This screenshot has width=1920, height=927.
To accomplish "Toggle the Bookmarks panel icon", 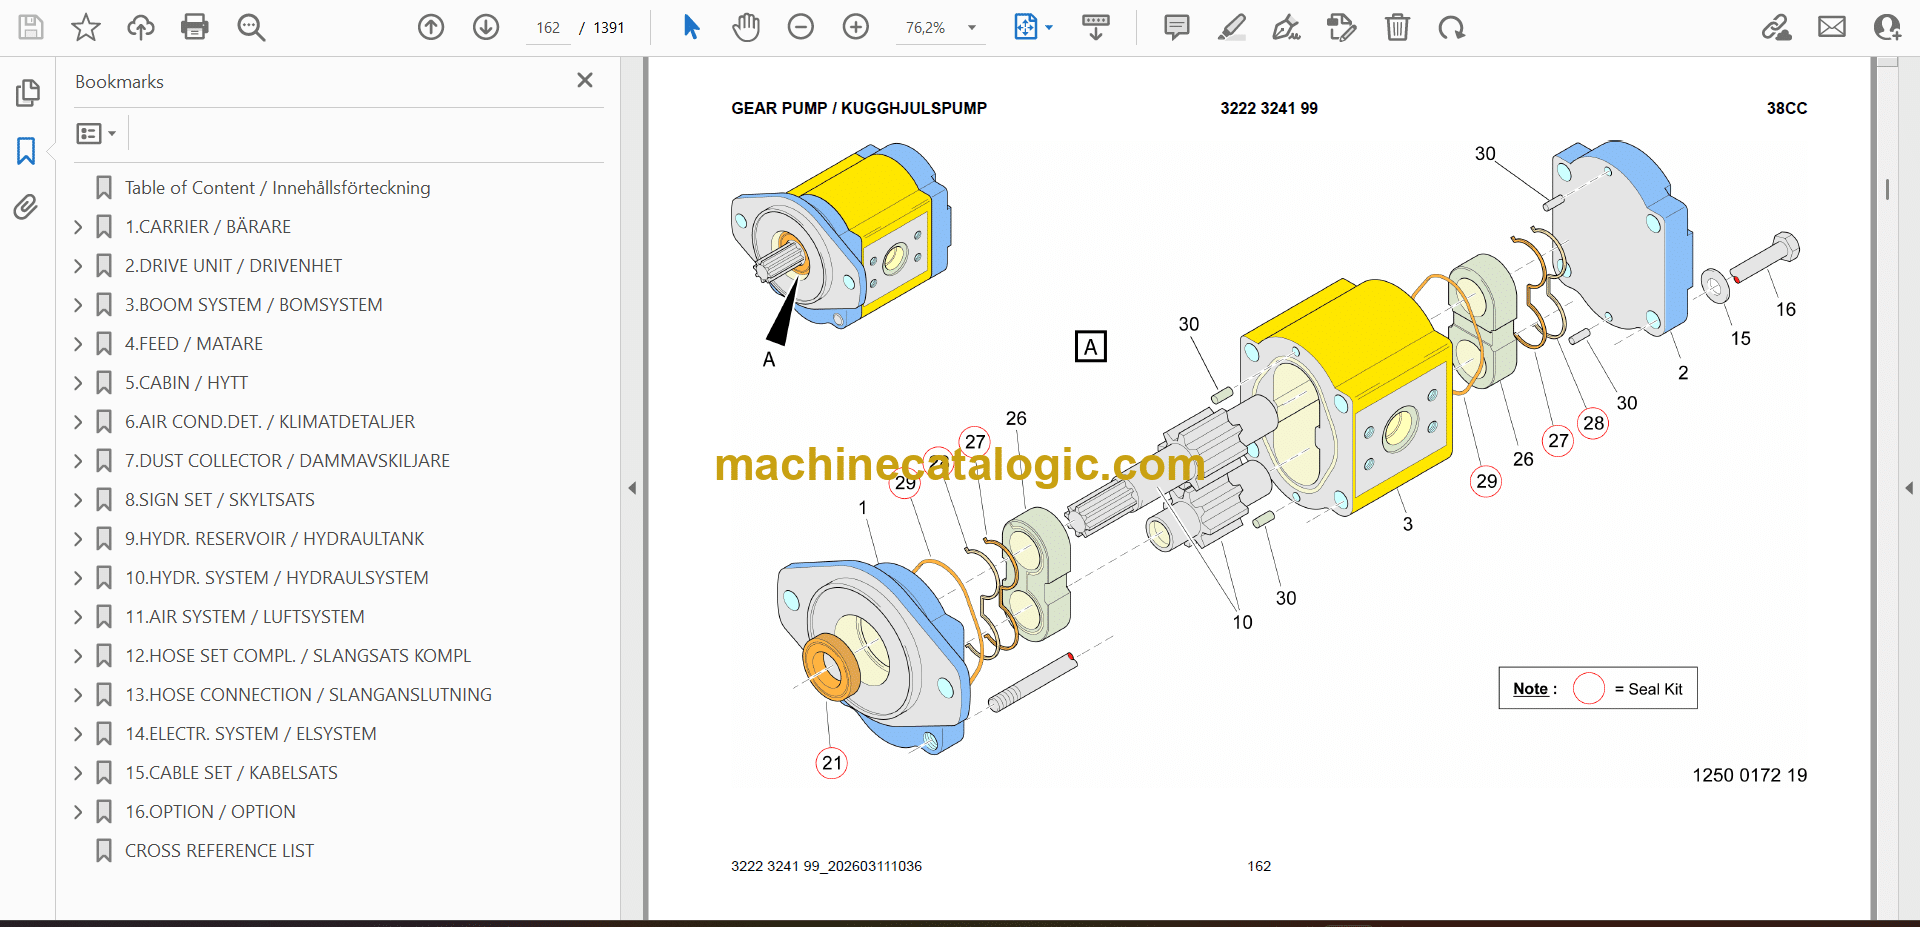I will (26, 151).
